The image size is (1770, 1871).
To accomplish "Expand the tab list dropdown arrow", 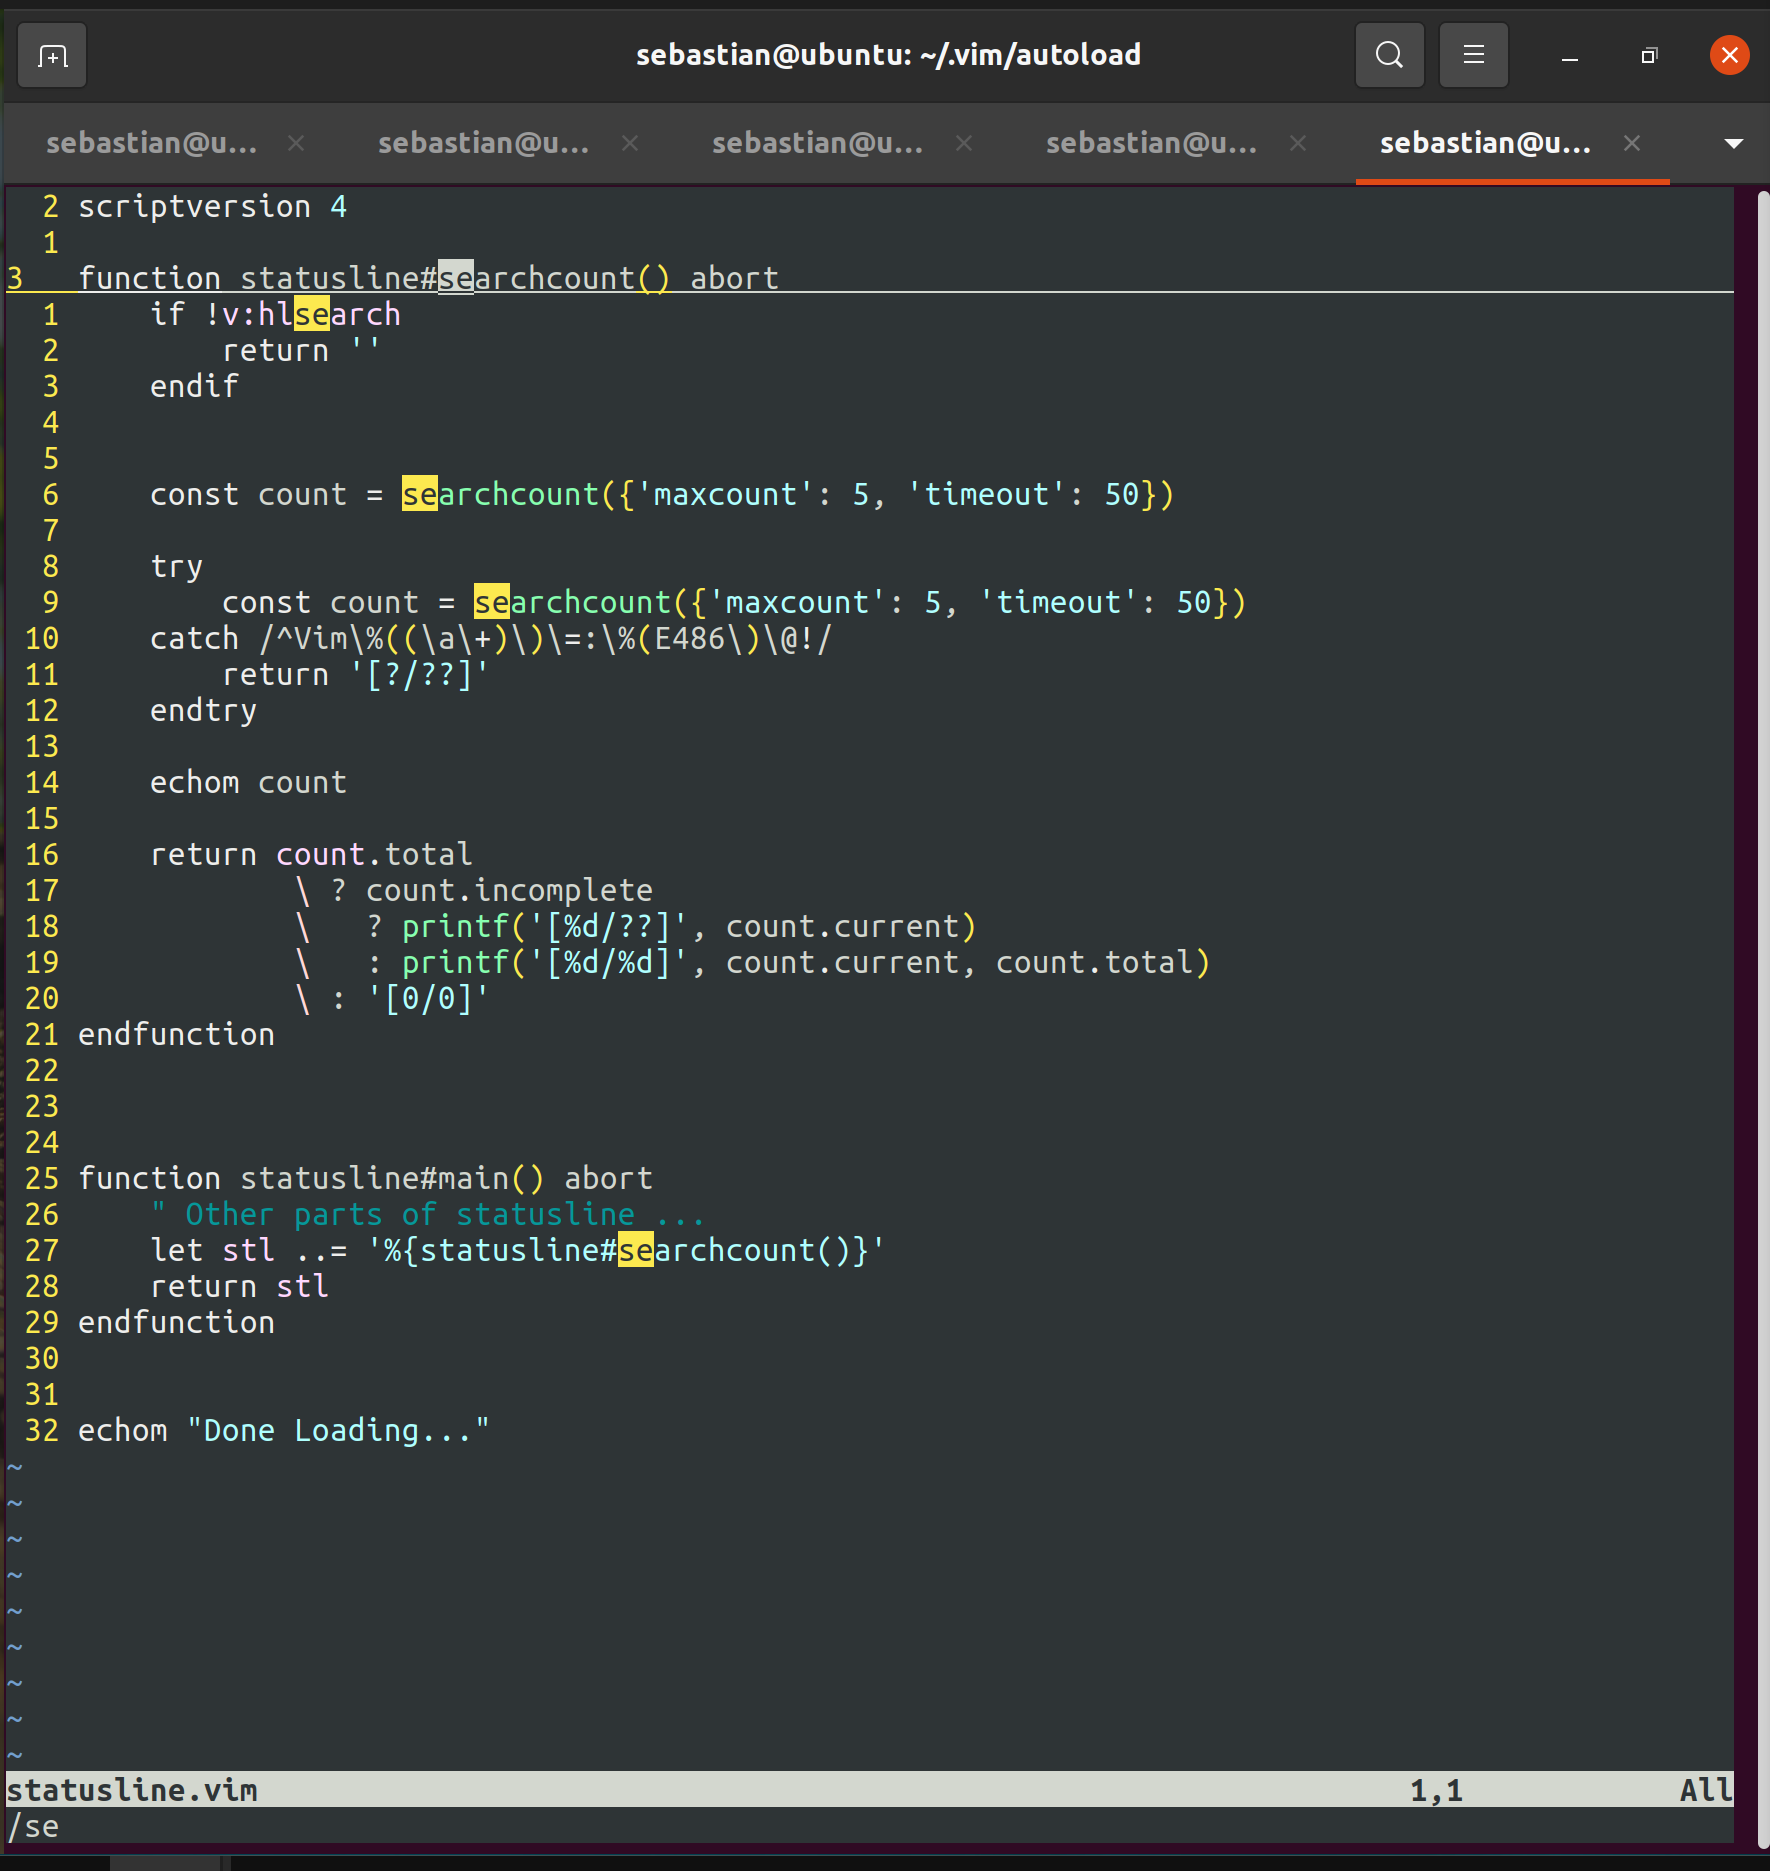I will 1734,144.
